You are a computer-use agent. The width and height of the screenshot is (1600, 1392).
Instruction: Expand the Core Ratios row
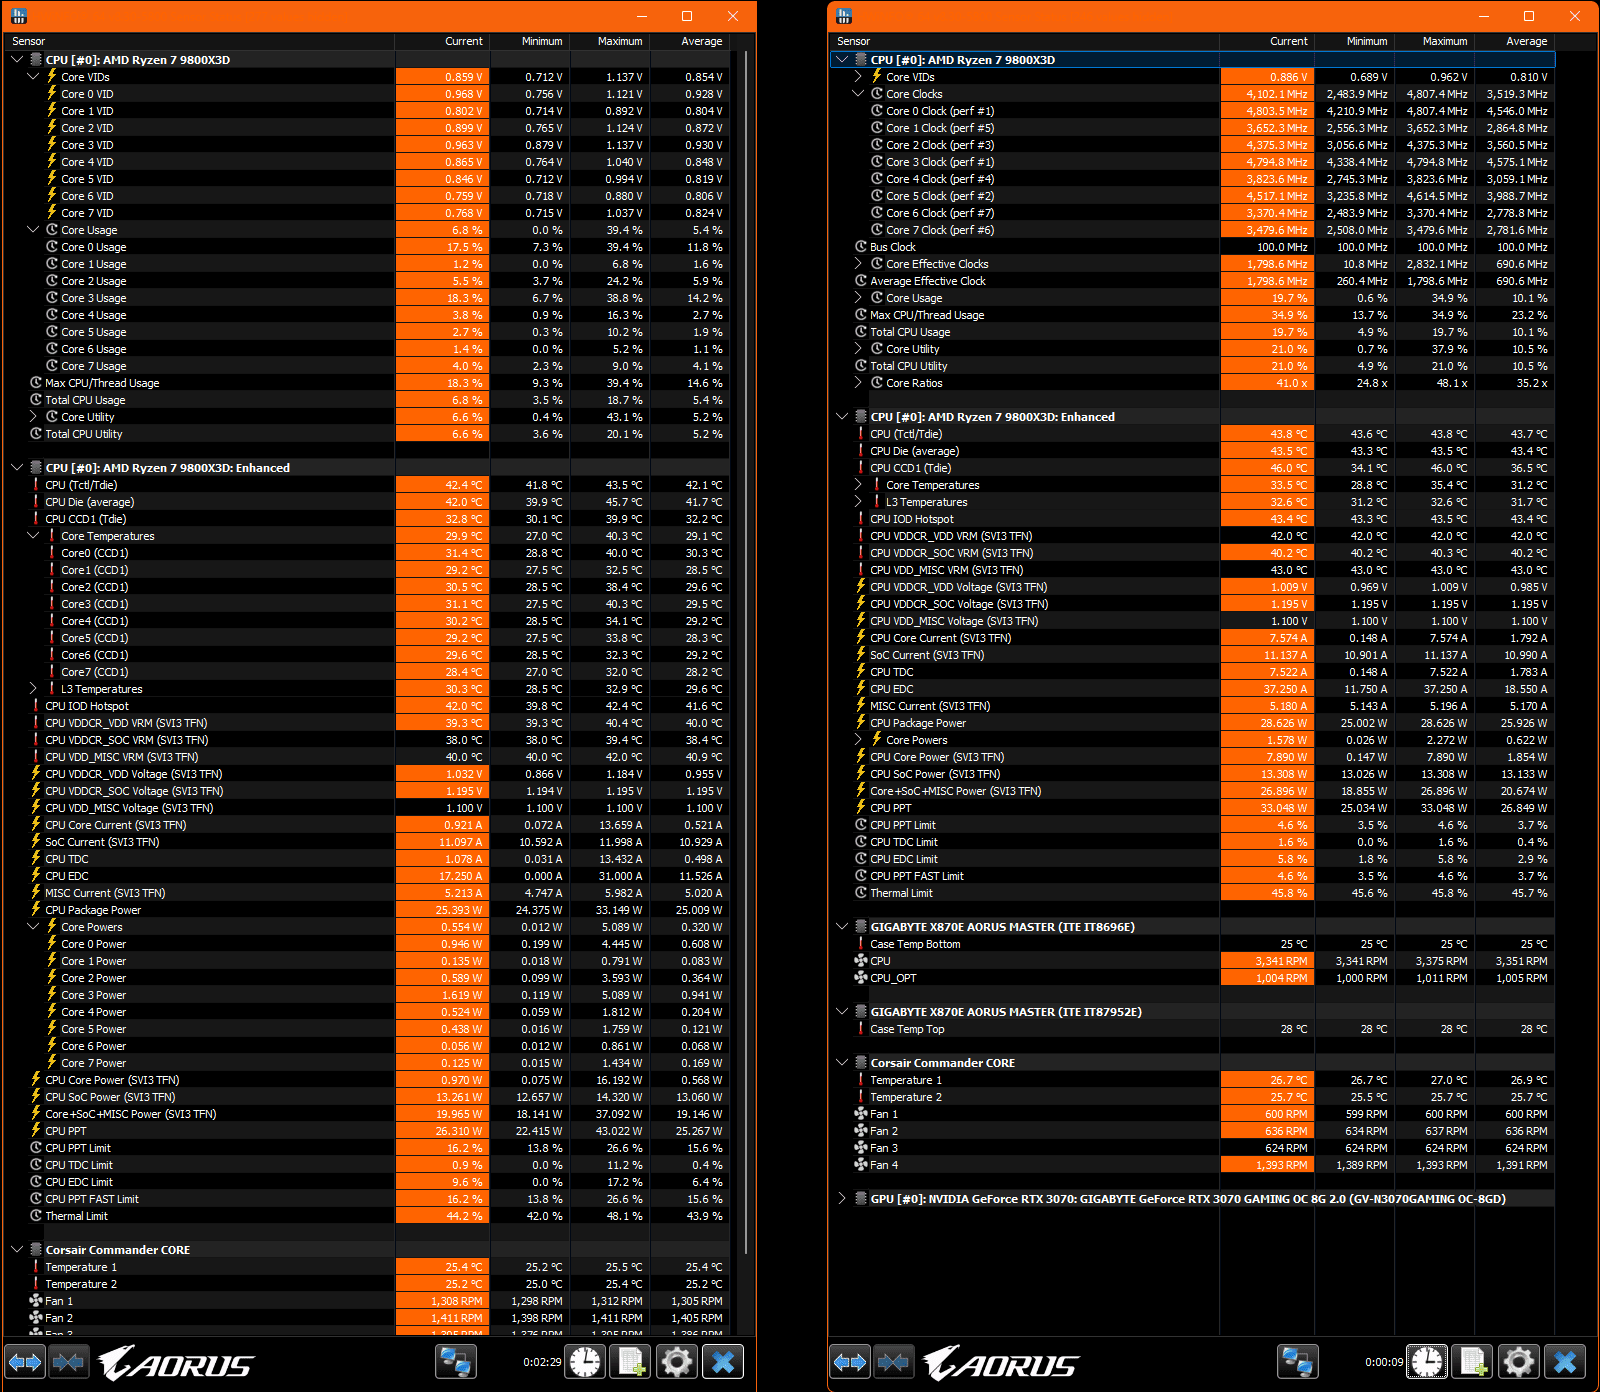pyautogui.click(x=858, y=383)
